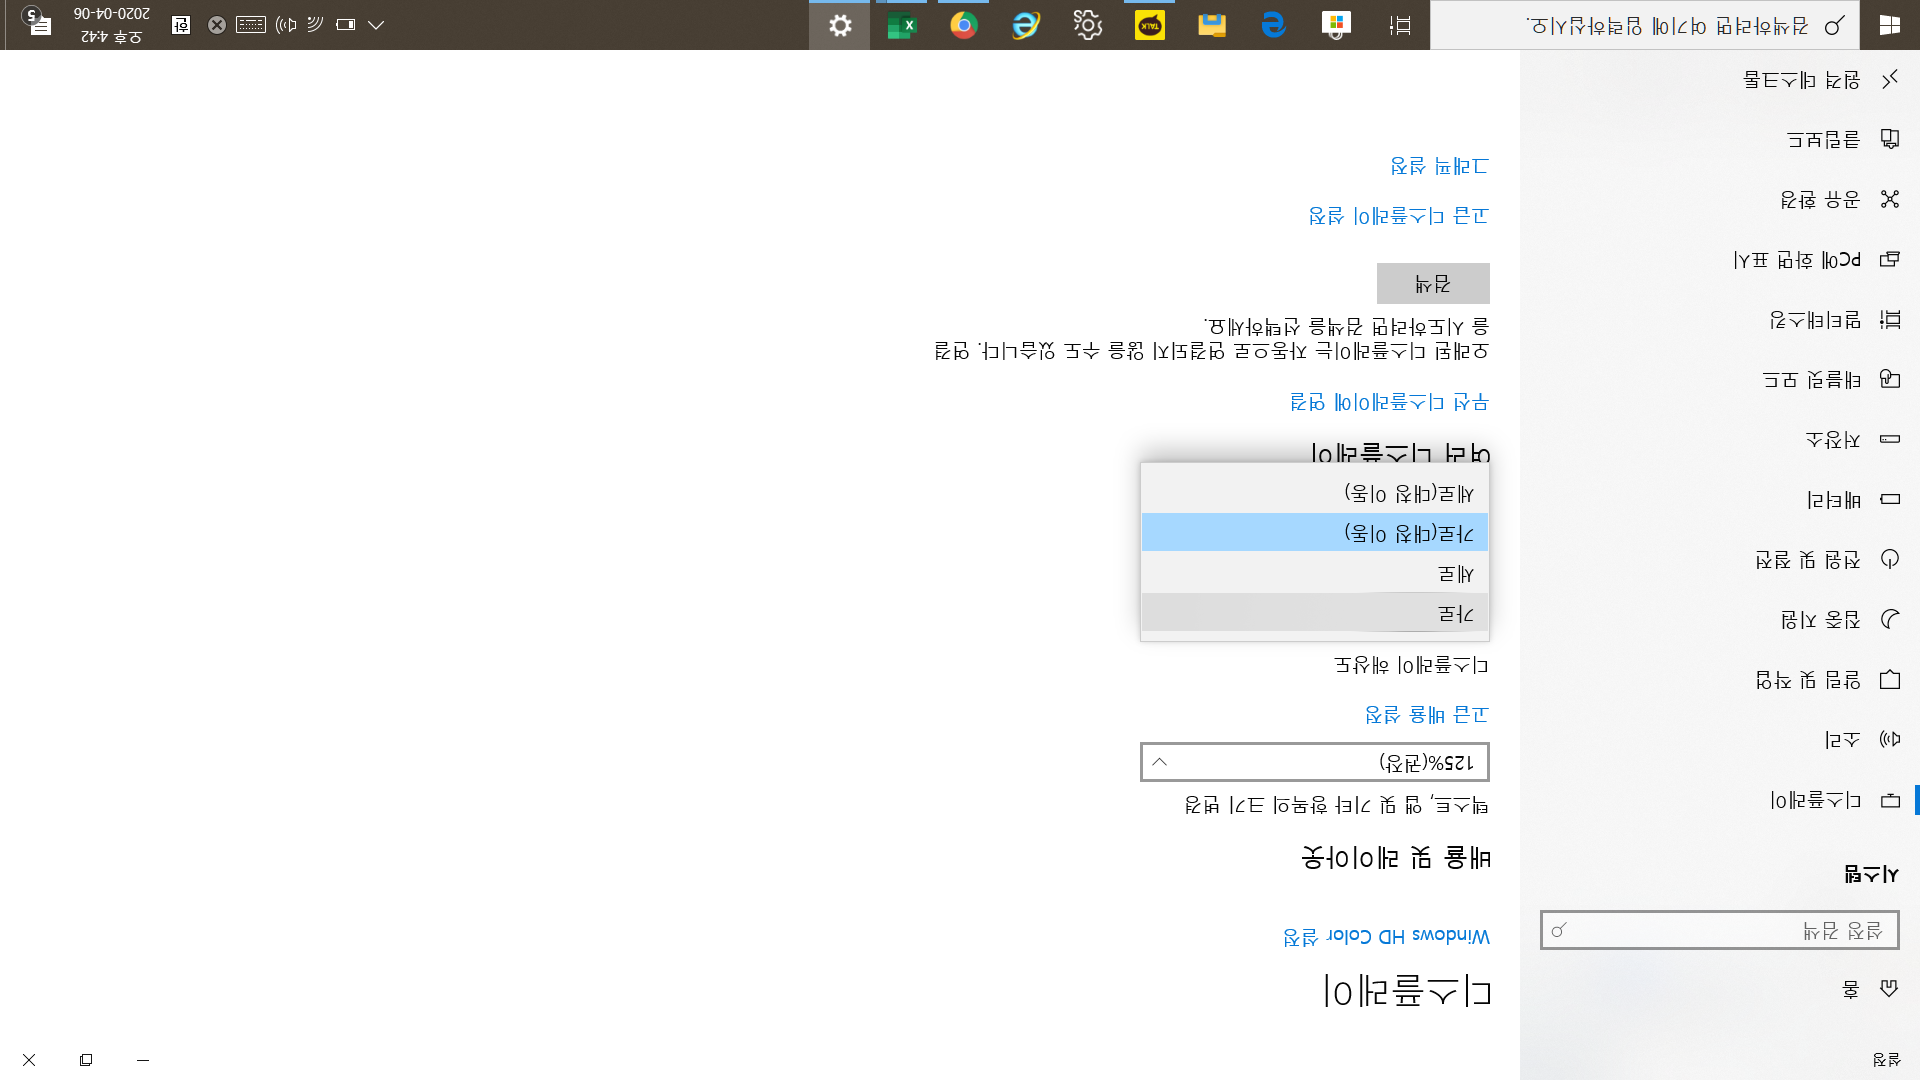Go to 알림 및 작업 (Notifications) settings
Image resolution: width=1920 pixels, height=1080 pixels.
click(x=1808, y=680)
